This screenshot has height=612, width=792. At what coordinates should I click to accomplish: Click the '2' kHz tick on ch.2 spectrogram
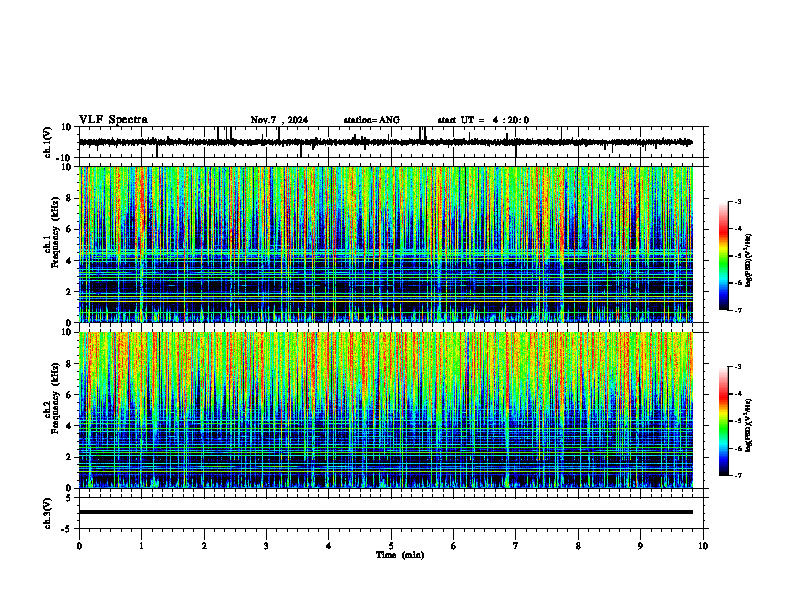click(x=70, y=457)
